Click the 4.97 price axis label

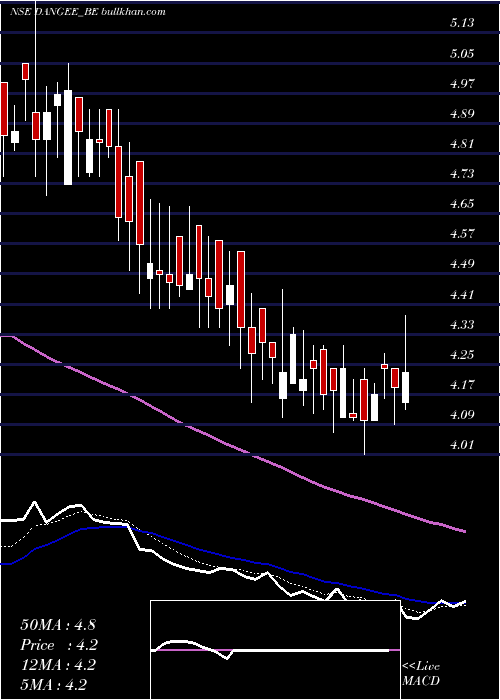(x=462, y=83)
